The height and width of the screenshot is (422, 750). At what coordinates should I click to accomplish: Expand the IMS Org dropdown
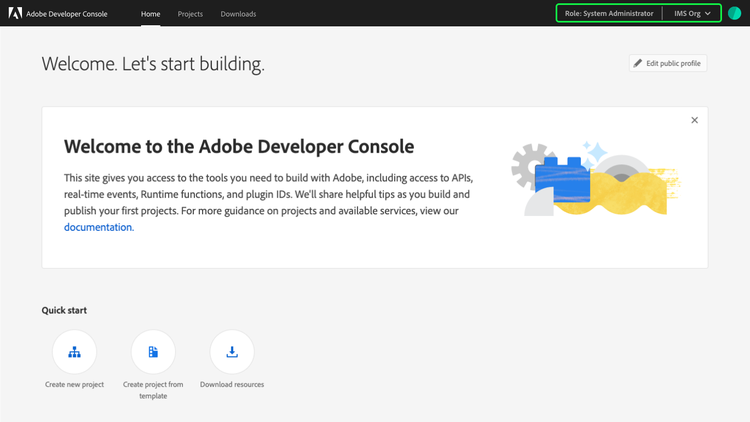[693, 14]
